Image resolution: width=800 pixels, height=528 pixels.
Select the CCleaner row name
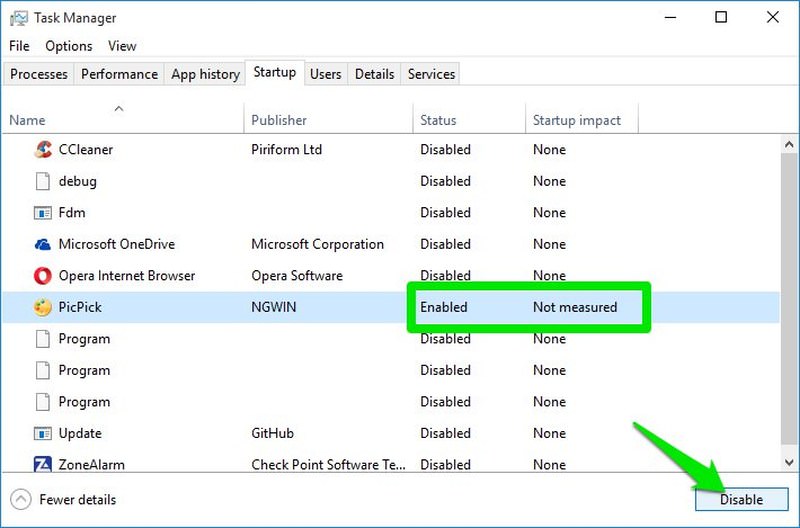pyautogui.click(x=86, y=149)
